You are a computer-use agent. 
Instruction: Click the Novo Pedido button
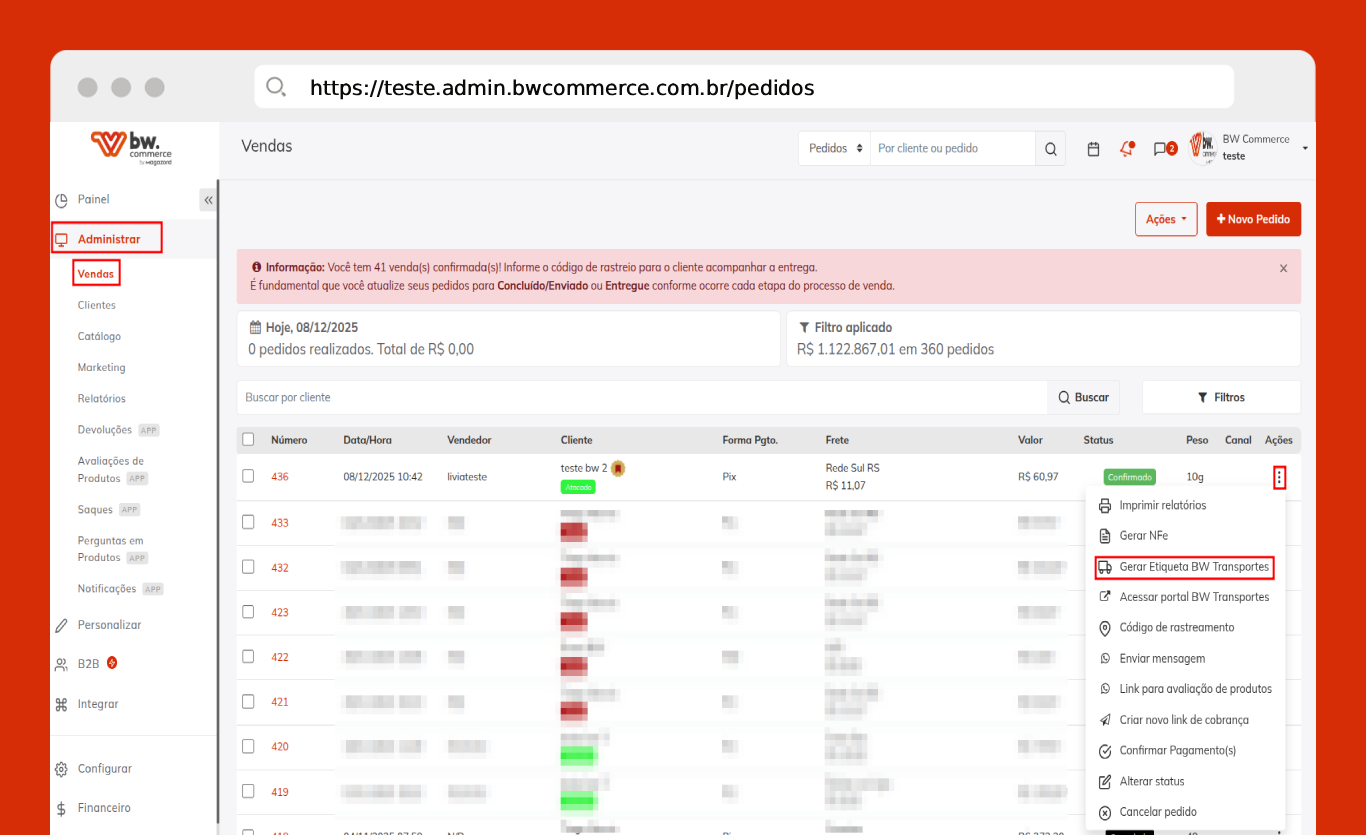[1253, 219]
